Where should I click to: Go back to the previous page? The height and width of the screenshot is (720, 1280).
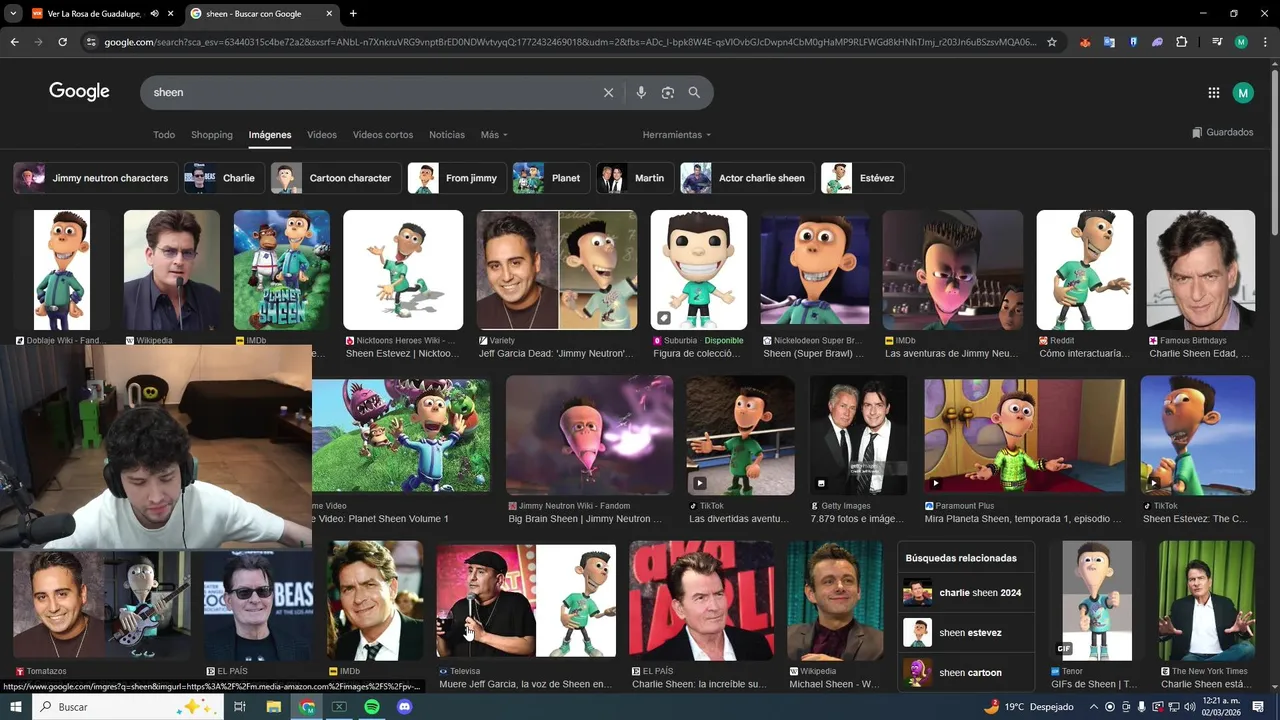[x=15, y=42]
